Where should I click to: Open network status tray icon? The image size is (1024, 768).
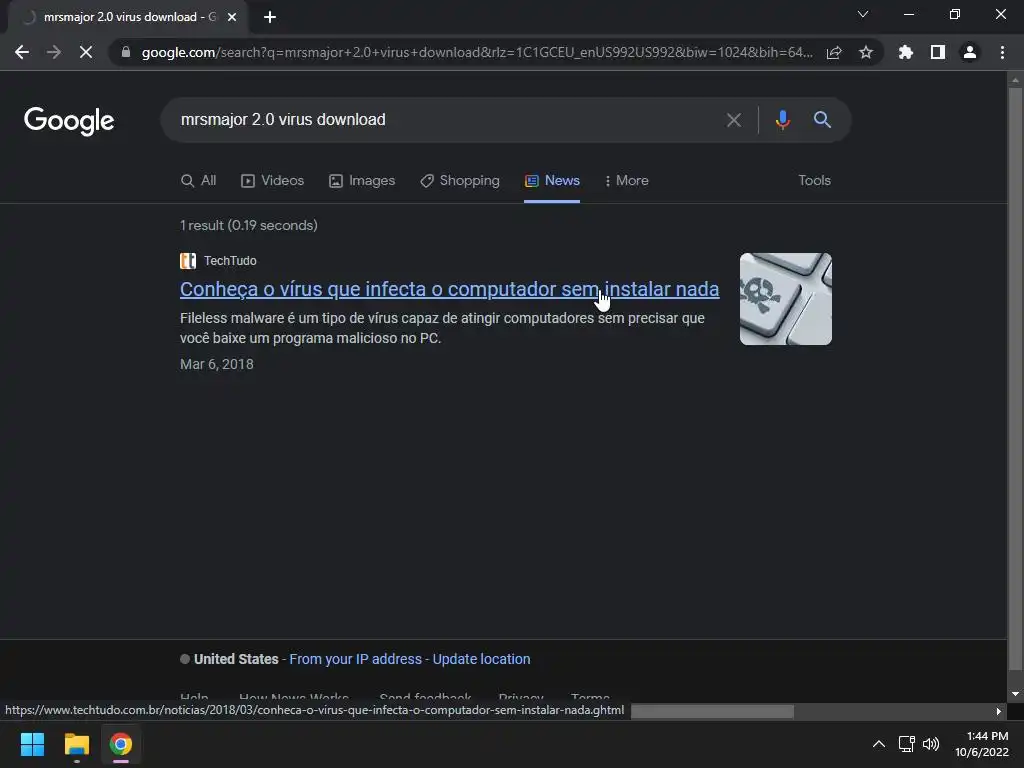906,744
